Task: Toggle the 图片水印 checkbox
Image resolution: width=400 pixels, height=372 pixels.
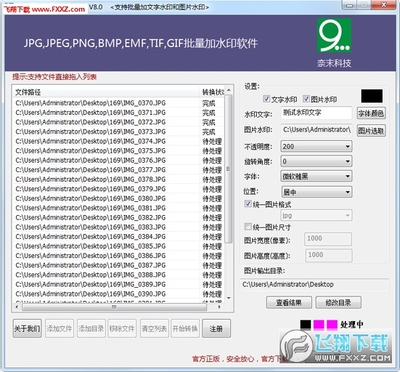Action: pos(306,99)
